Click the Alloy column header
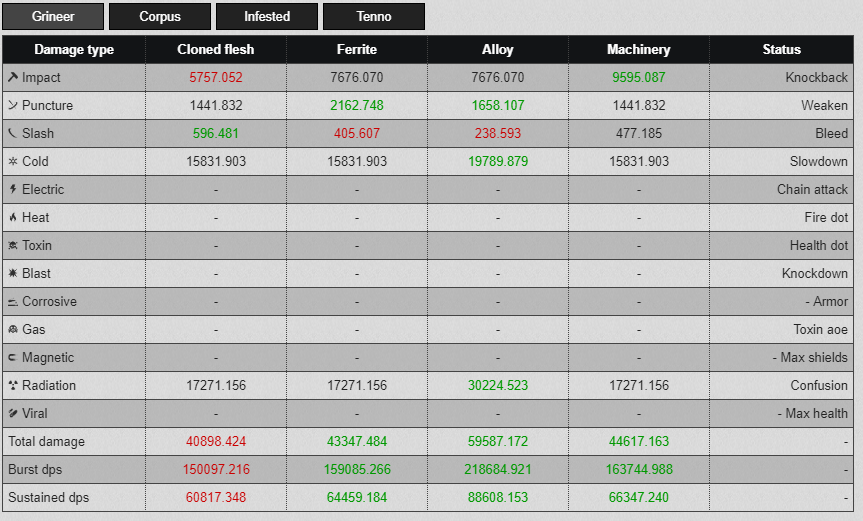 498,49
